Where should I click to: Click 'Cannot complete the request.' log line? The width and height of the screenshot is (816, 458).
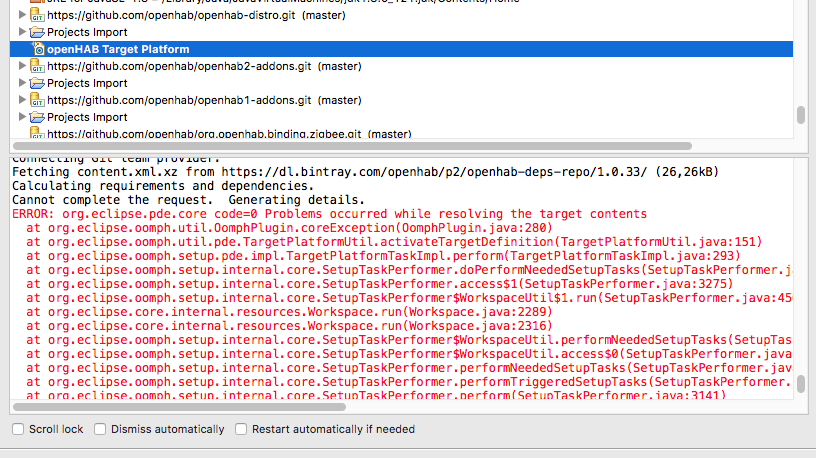(x=188, y=200)
